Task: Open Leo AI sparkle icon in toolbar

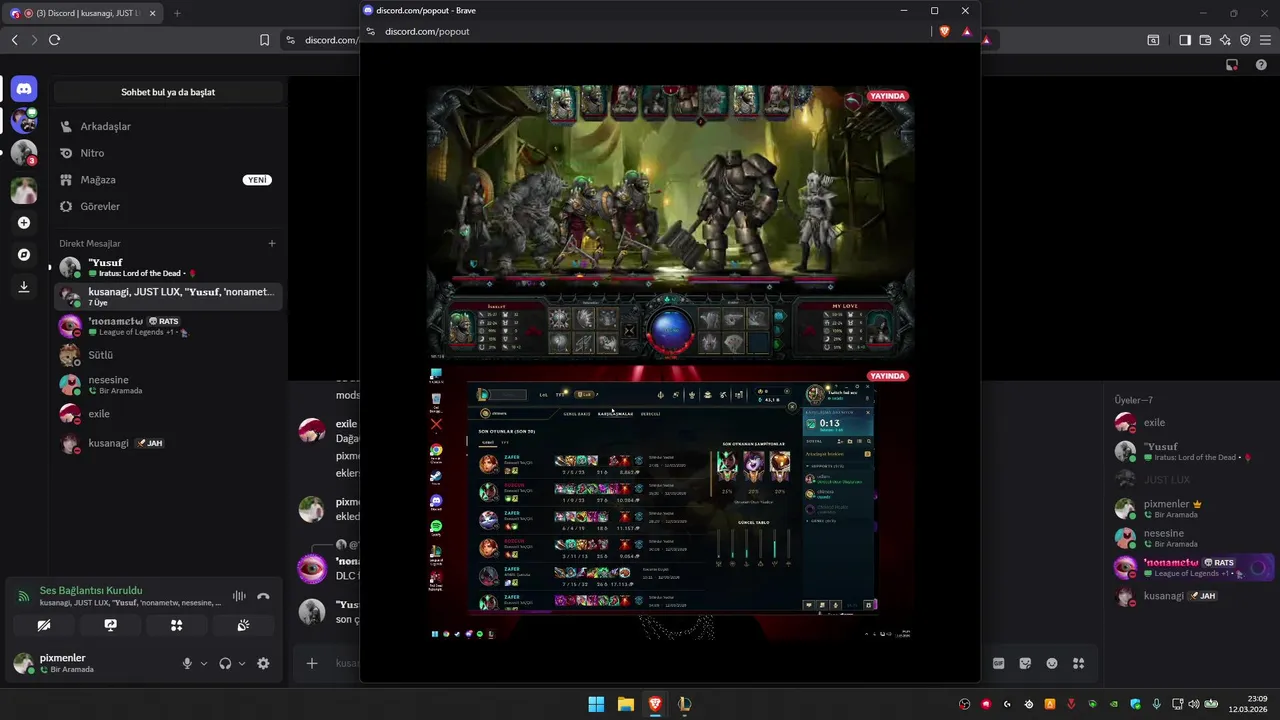Action: (x=1225, y=40)
